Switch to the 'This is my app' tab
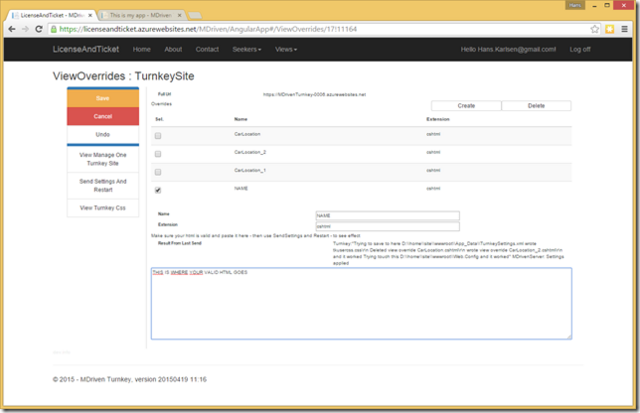 (141, 15)
